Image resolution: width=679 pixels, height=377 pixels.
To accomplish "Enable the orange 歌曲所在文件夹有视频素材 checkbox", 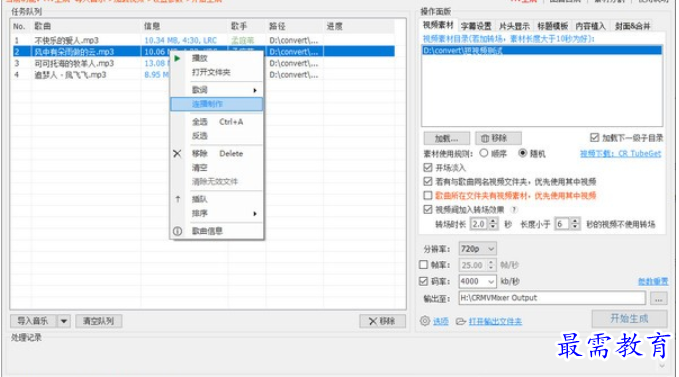I will 428,196.
